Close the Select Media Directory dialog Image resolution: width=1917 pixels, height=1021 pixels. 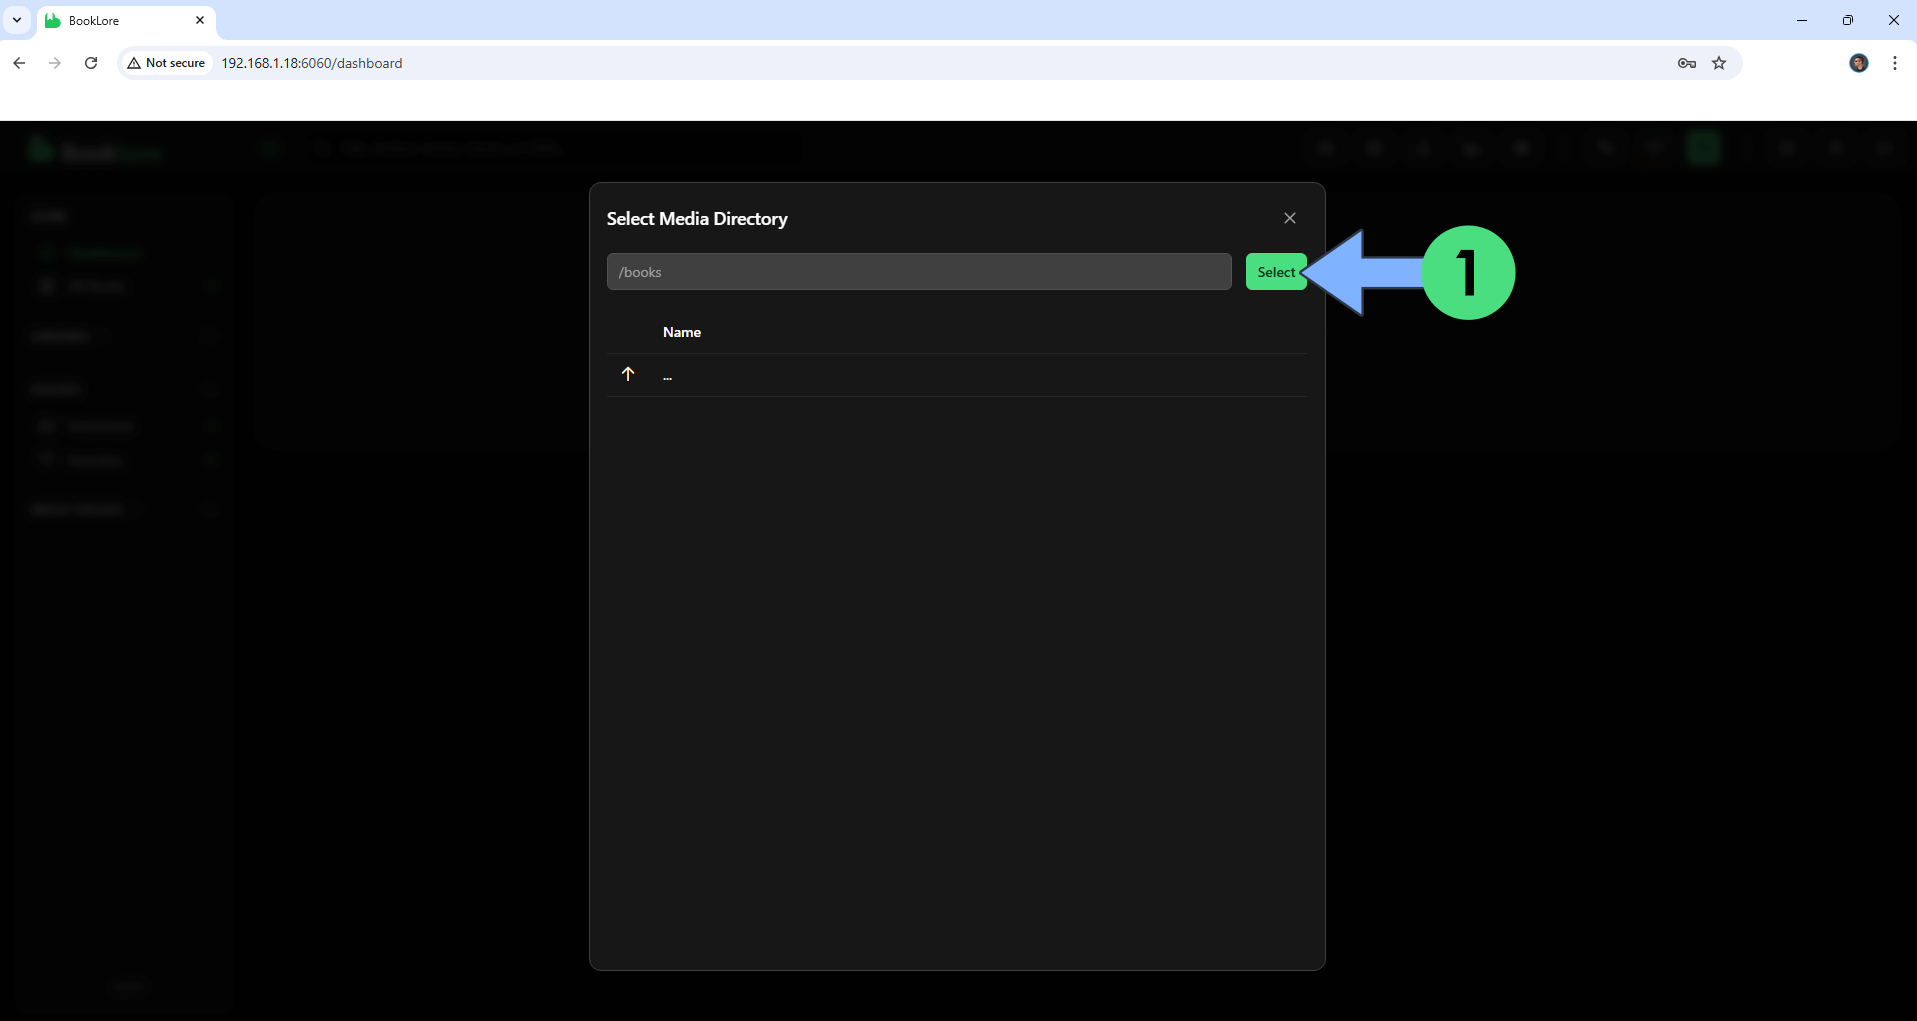tap(1289, 218)
